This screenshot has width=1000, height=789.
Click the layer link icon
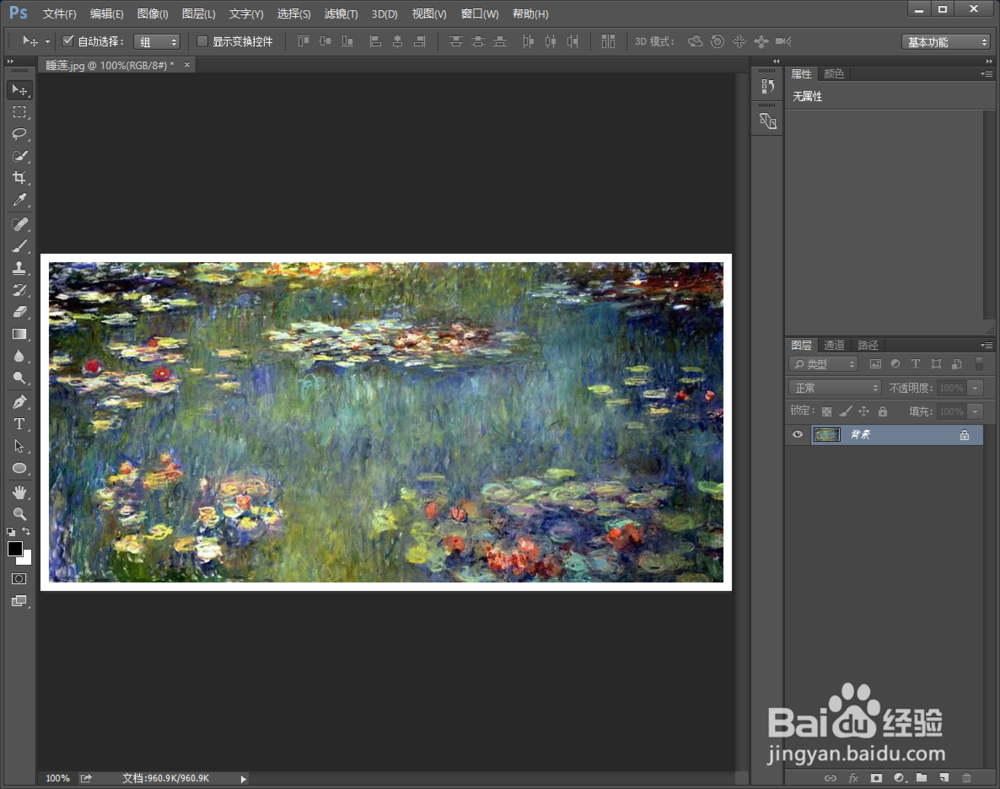coord(830,778)
